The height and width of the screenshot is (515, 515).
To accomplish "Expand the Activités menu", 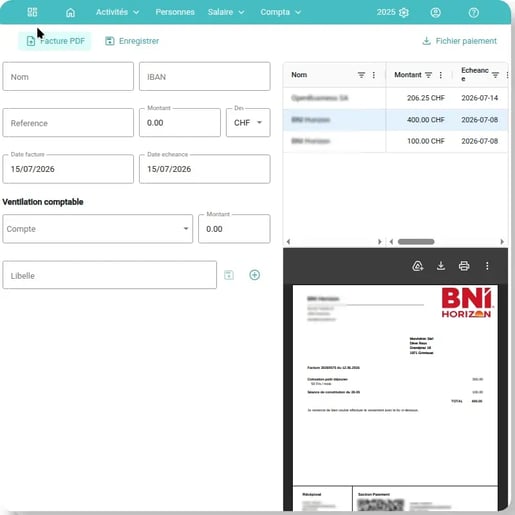I will coord(117,12).
